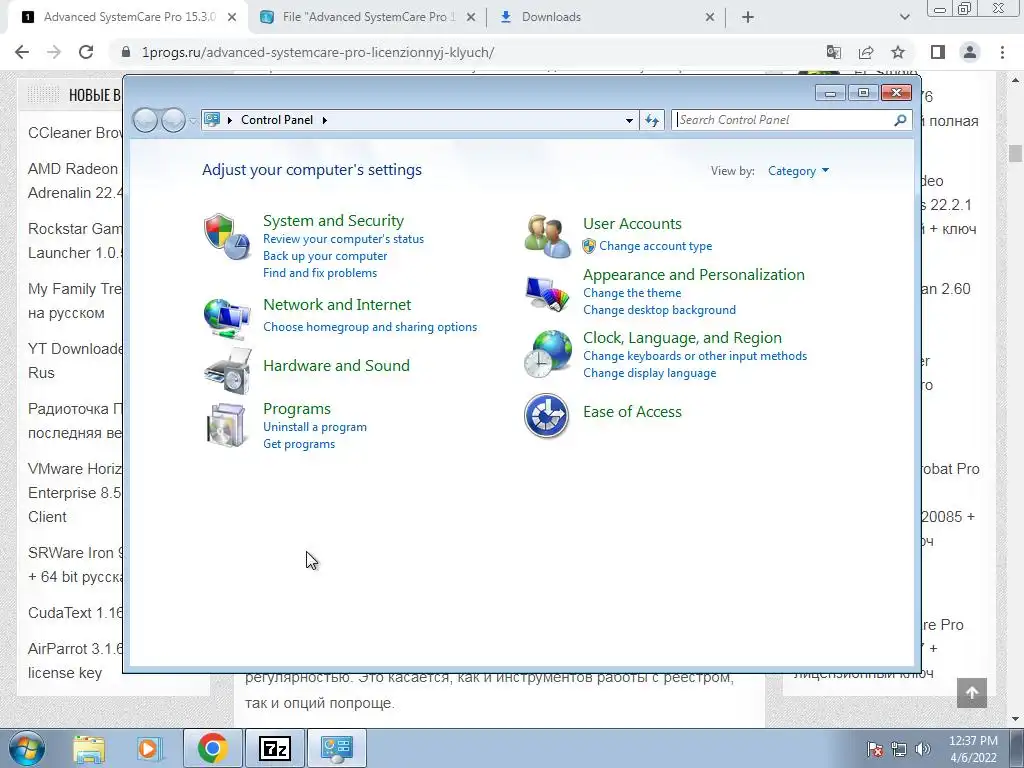Click Change account type link

coord(656,246)
